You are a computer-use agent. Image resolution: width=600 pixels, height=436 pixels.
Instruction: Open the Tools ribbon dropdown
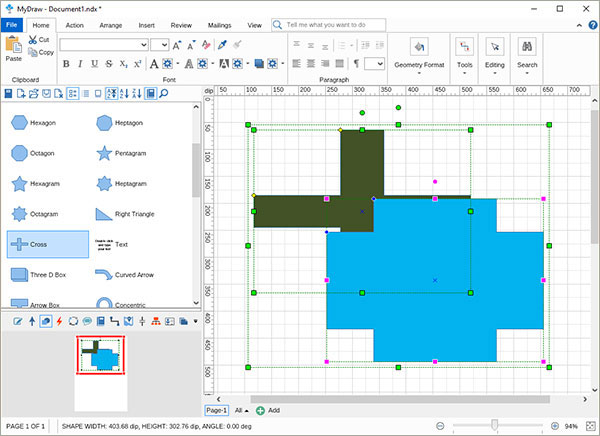464,74
